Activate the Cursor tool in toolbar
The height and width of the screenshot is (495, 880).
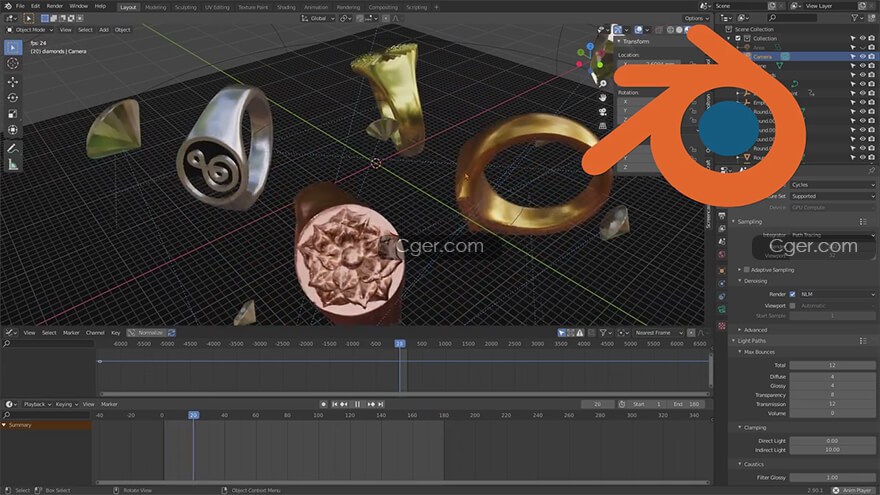pyautogui.click(x=12, y=64)
